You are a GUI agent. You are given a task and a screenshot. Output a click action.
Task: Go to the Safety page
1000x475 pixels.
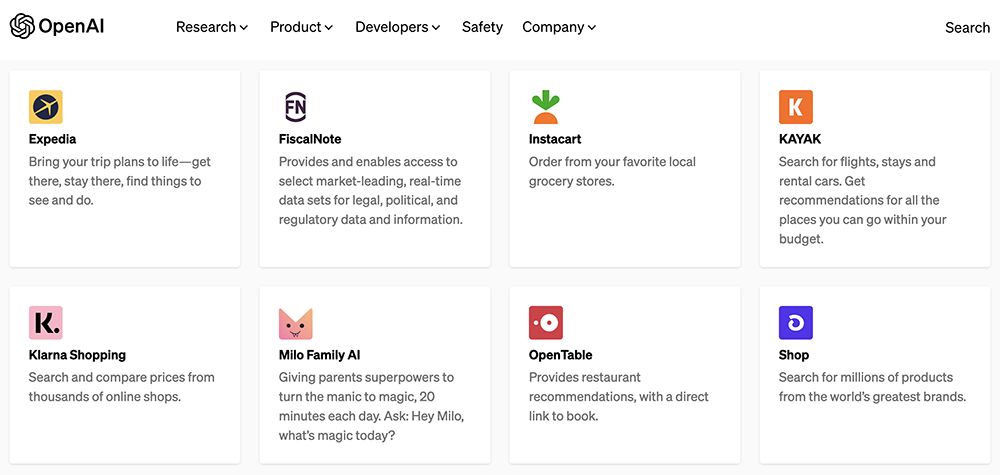tap(482, 27)
